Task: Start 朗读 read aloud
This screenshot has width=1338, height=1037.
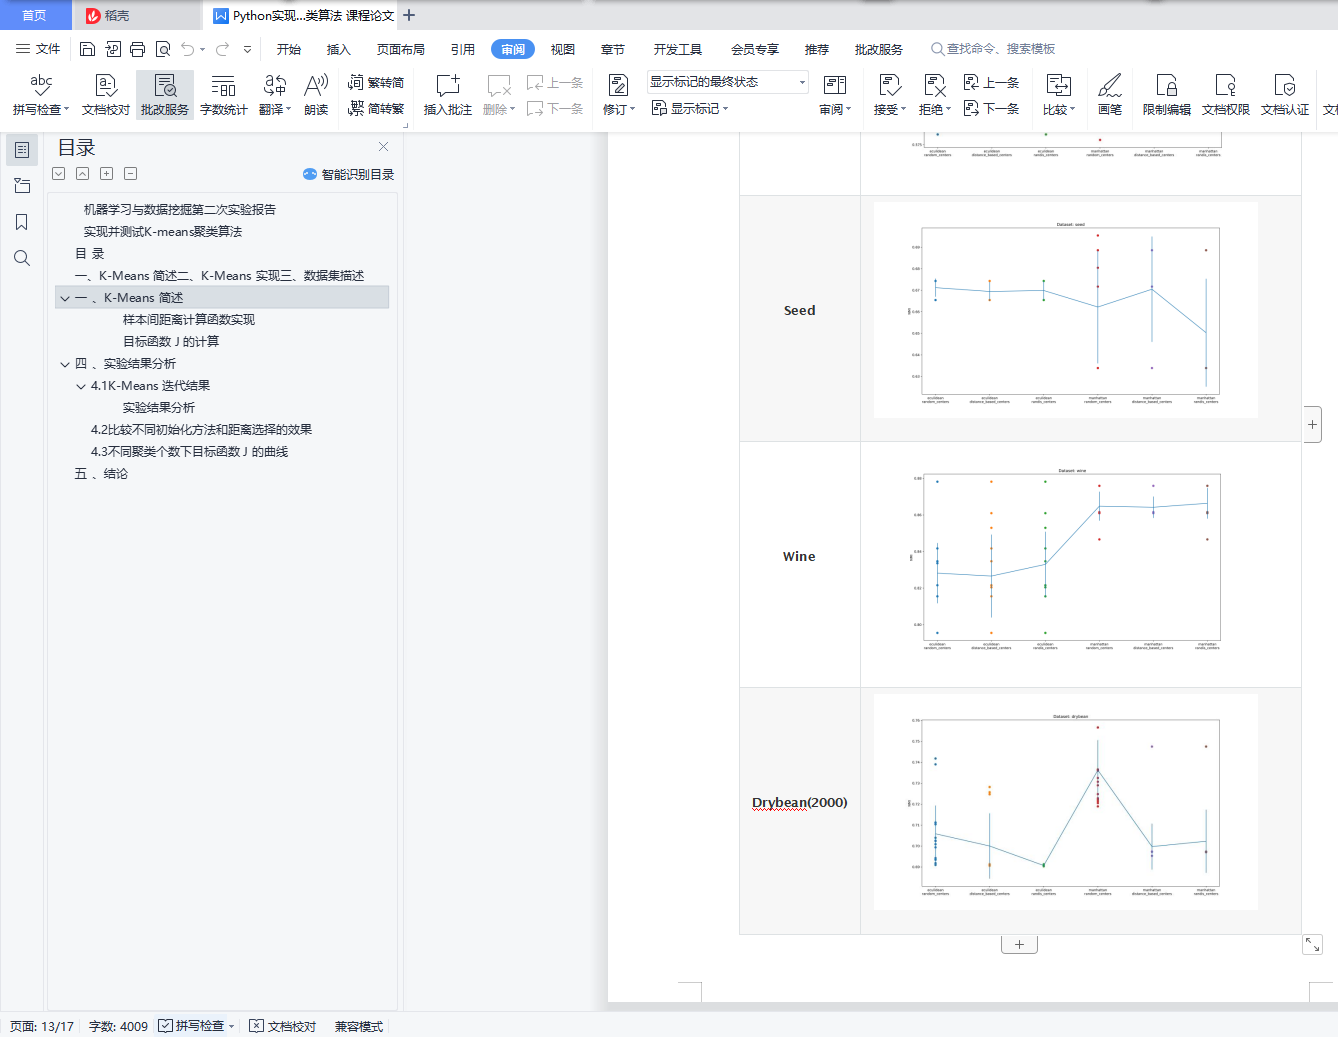Action: pyautogui.click(x=316, y=95)
